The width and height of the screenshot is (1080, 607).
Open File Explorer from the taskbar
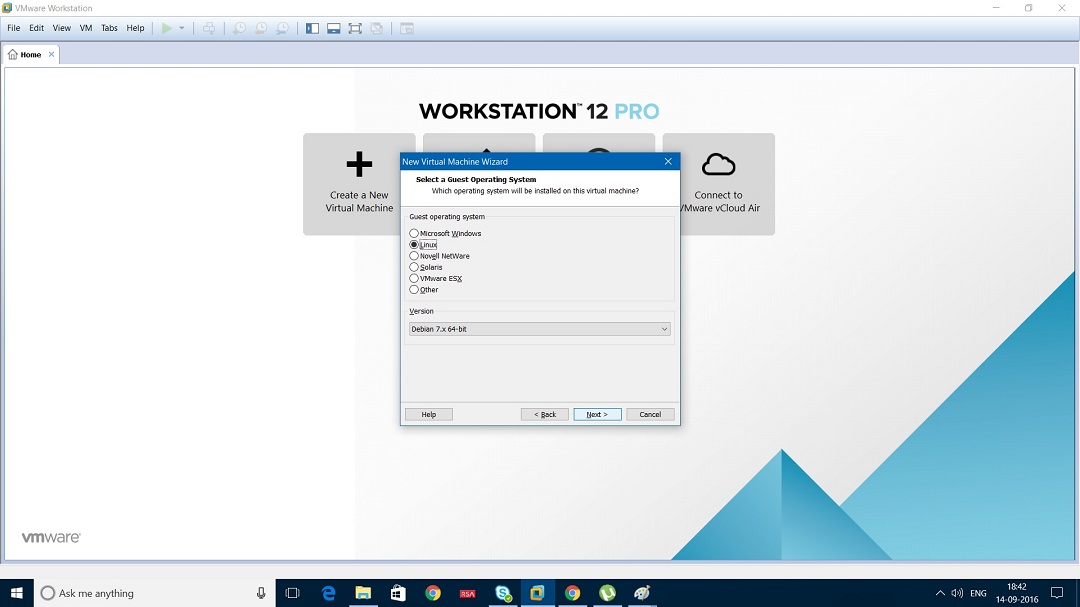[x=363, y=593]
